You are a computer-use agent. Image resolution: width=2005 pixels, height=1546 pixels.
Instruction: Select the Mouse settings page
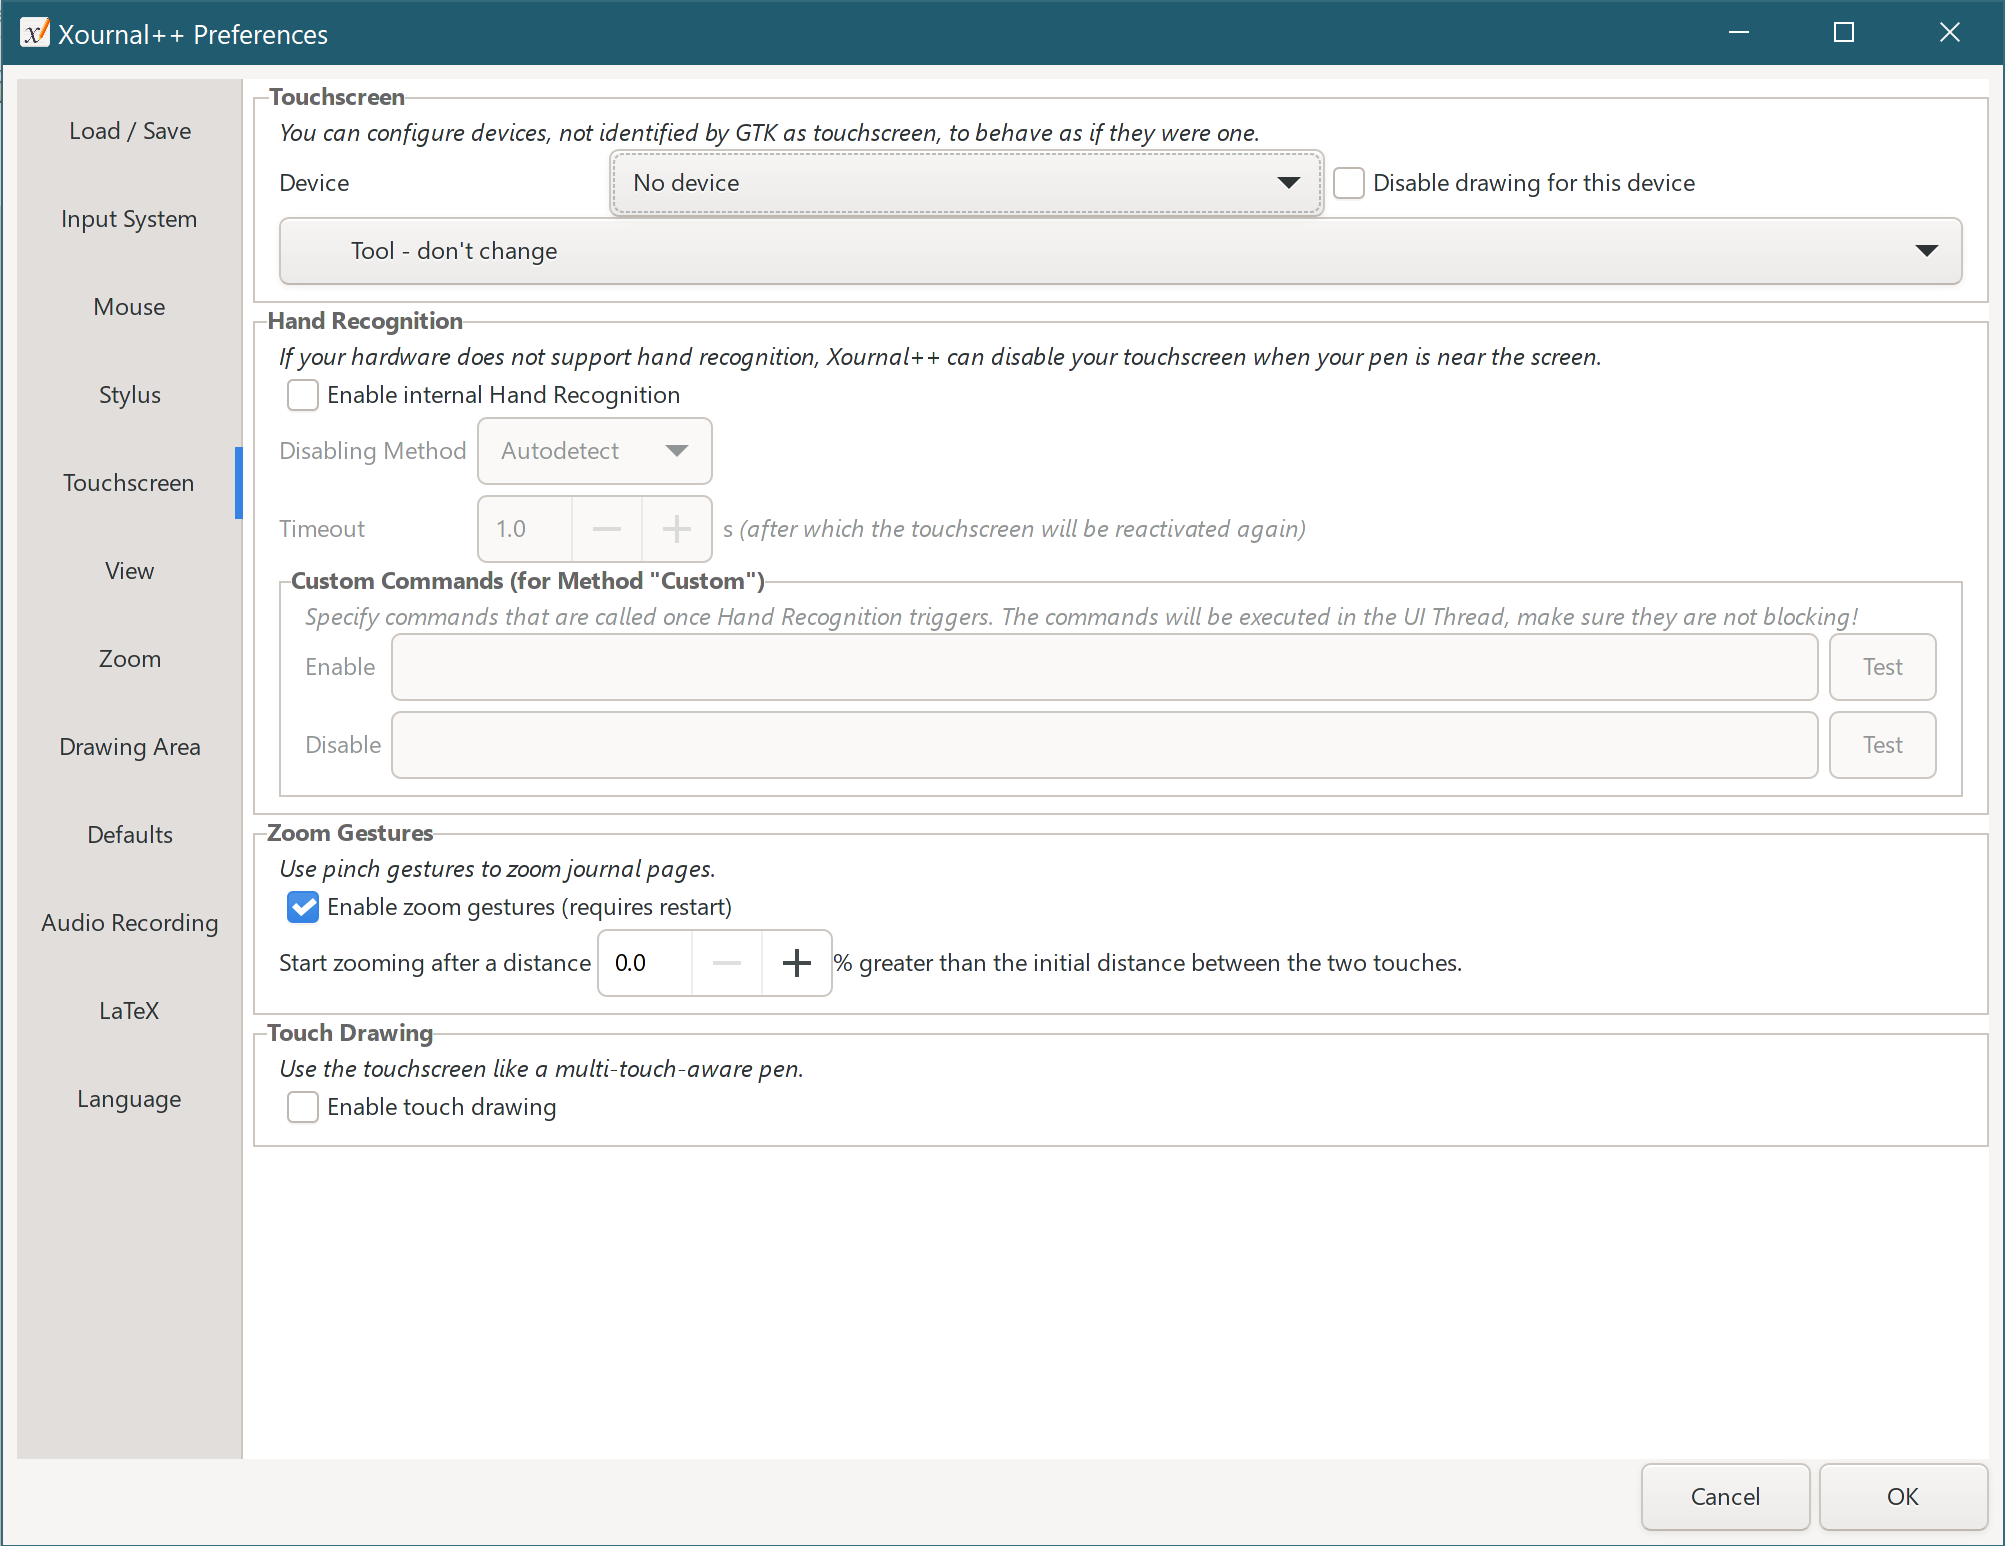[x=129, y=306]
